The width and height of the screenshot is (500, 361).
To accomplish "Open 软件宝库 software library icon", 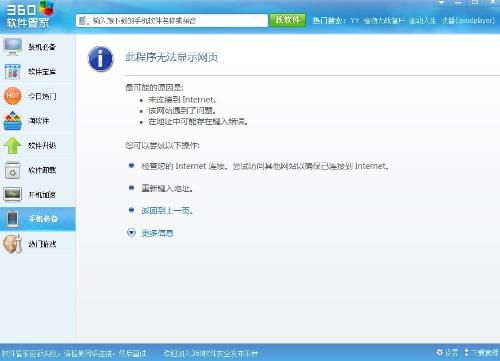I will tap(13, 71).
